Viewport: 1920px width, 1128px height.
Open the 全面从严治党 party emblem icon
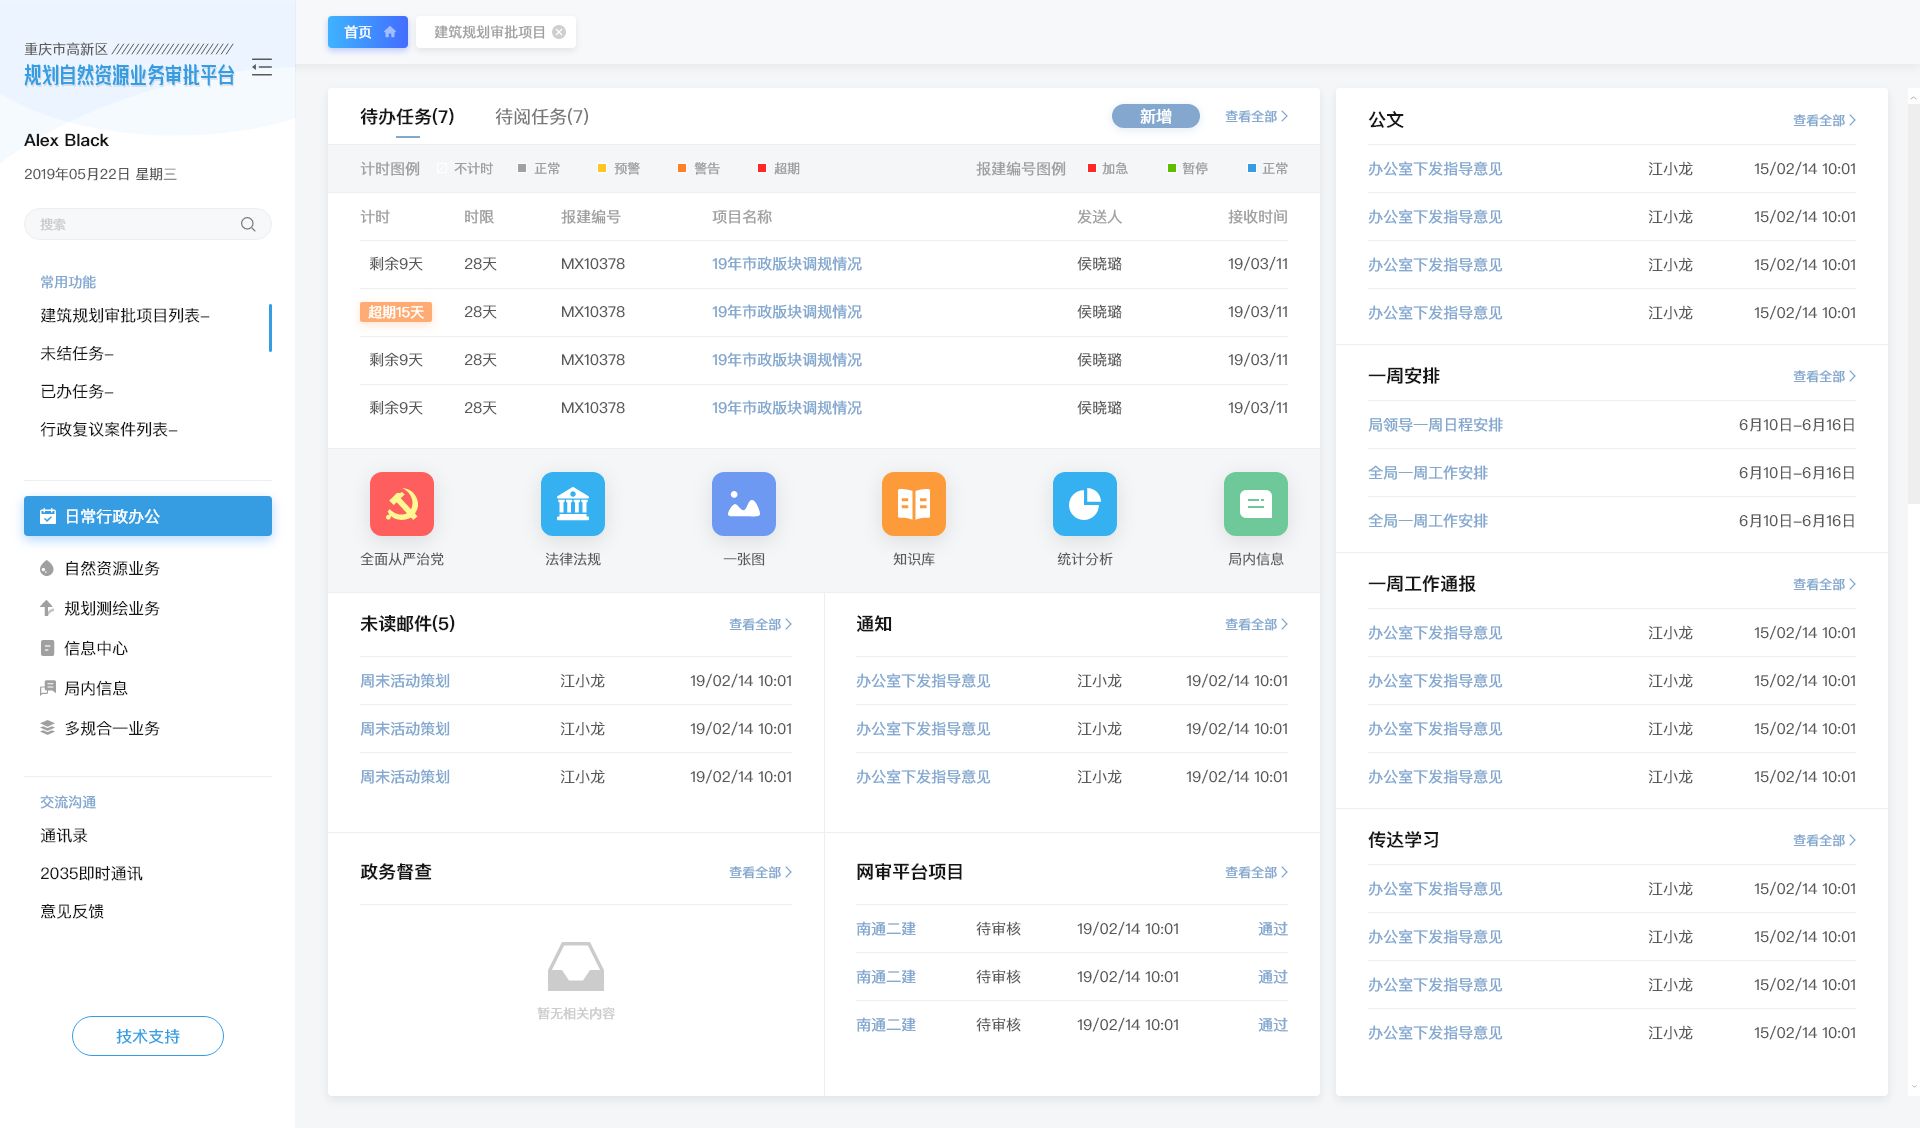click(402, 504)
